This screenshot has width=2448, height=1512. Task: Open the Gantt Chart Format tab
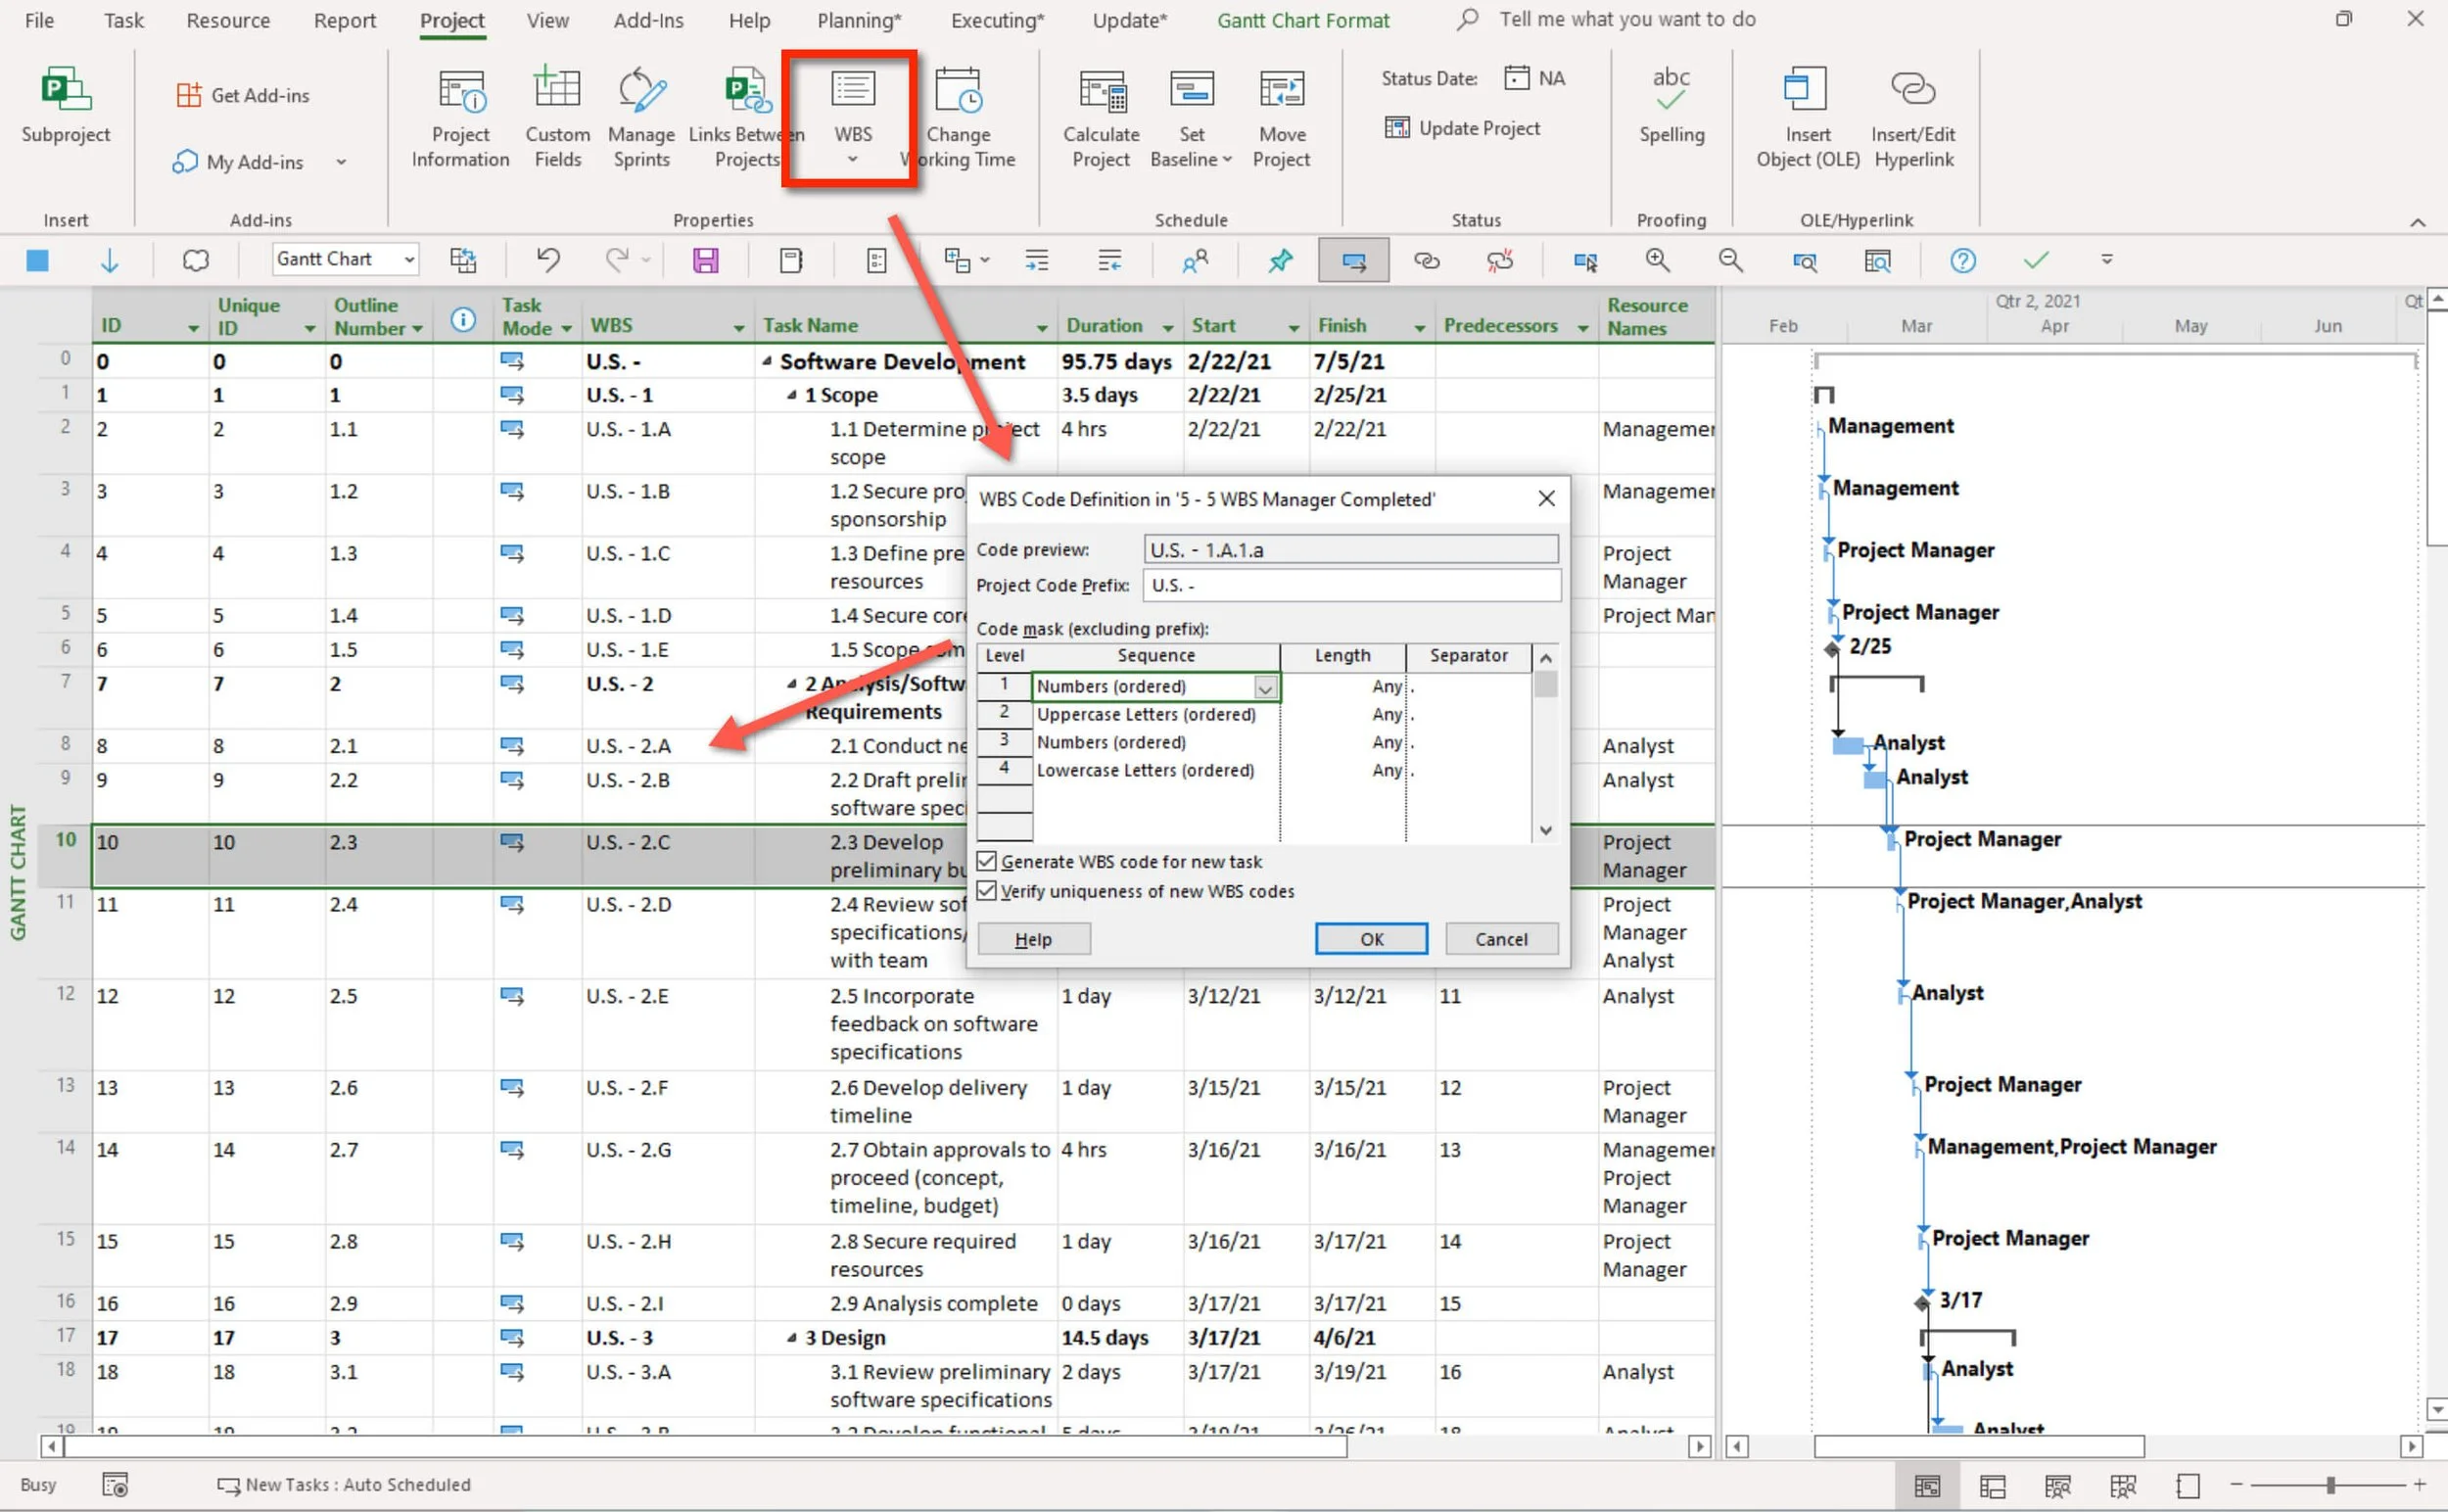[x=1302, y=20]
